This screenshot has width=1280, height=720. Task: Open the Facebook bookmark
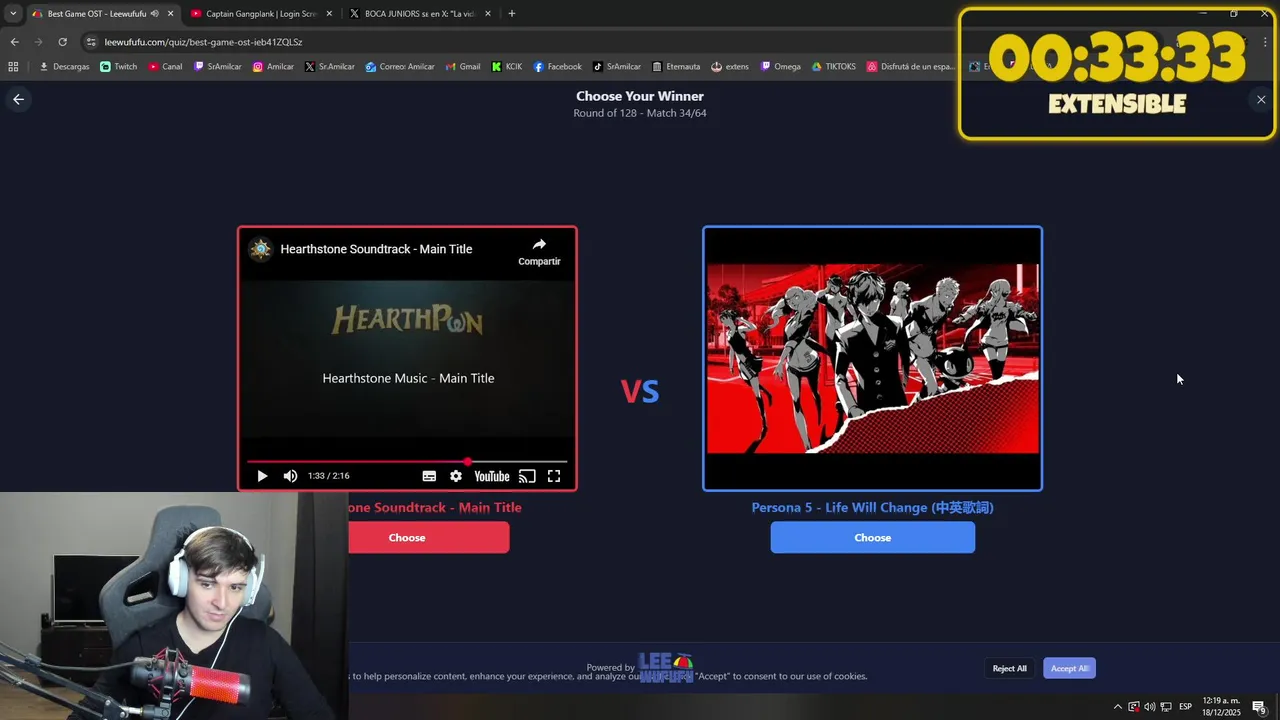tap(557, 67)
